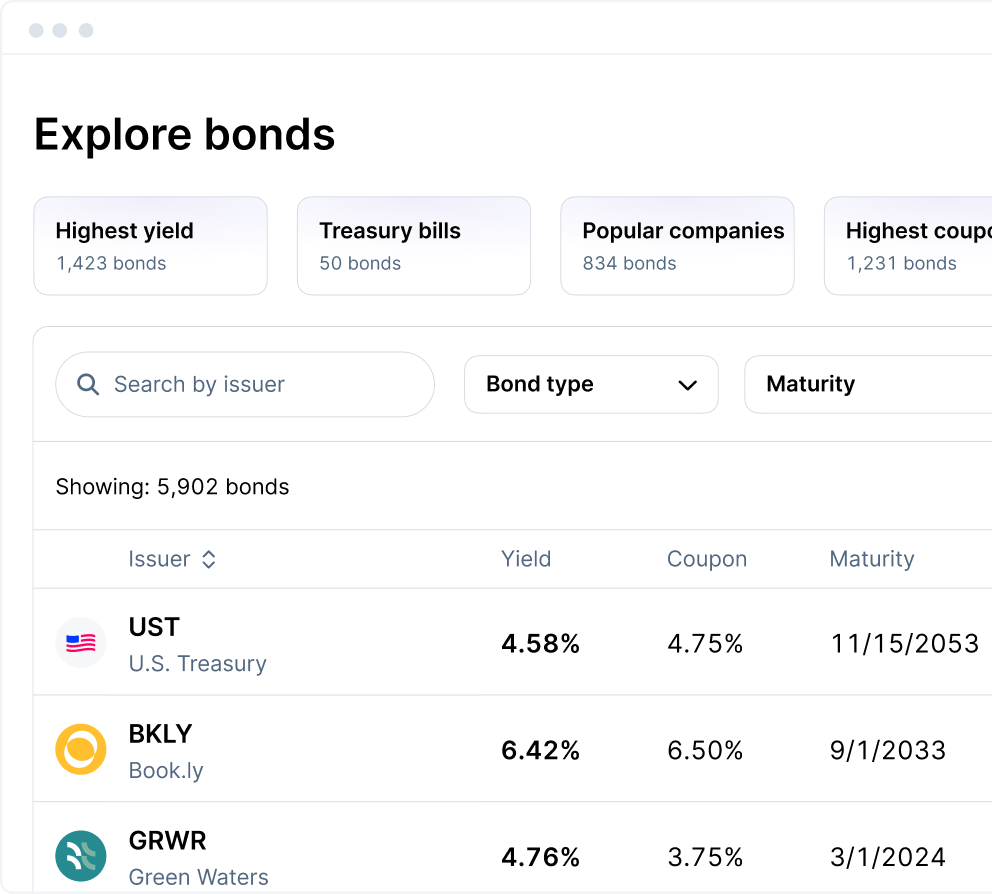
Task: Select the Popular companies category card
Action: pyautogui.click(x=677, y=245)
